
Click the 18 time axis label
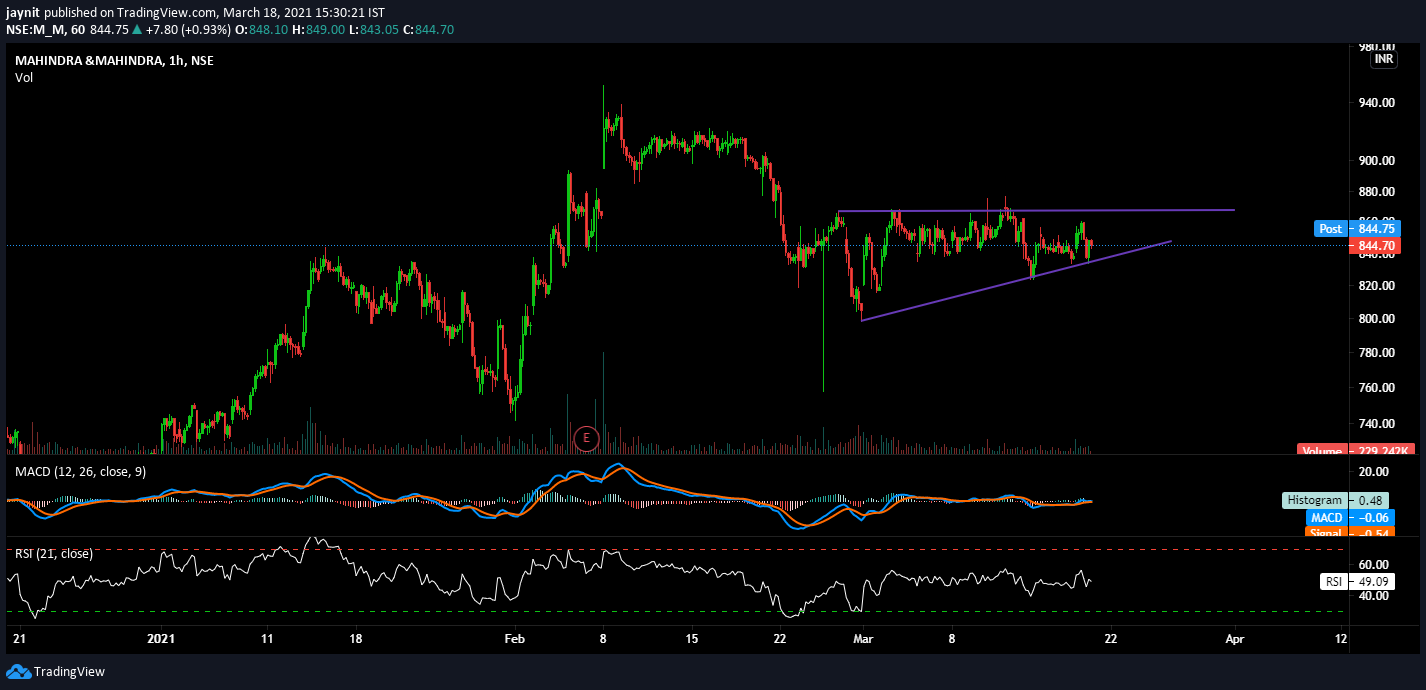(355, 638)
